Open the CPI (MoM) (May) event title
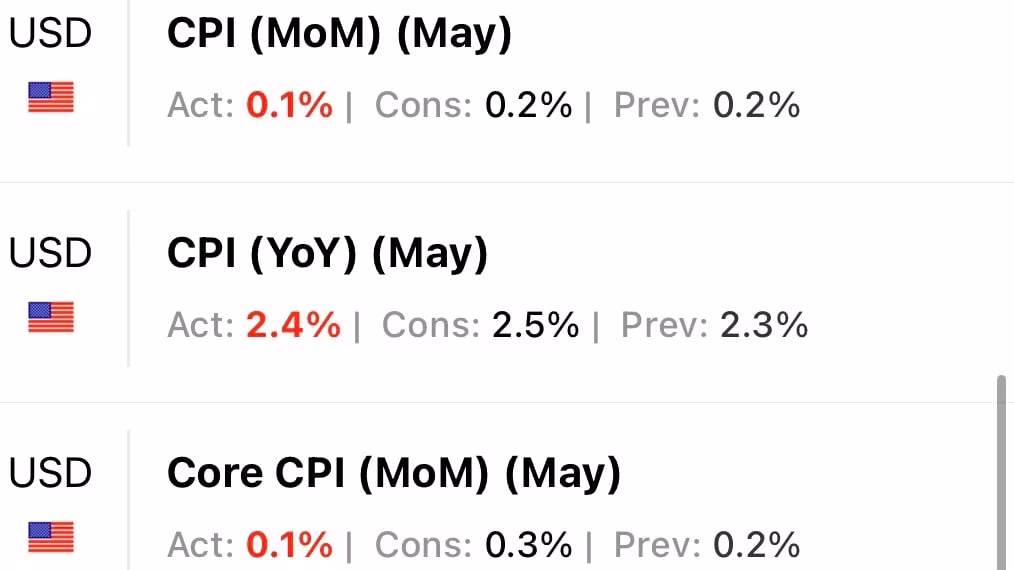Image resolution: width=1014 pixels, height=570 pixels. 339,35
